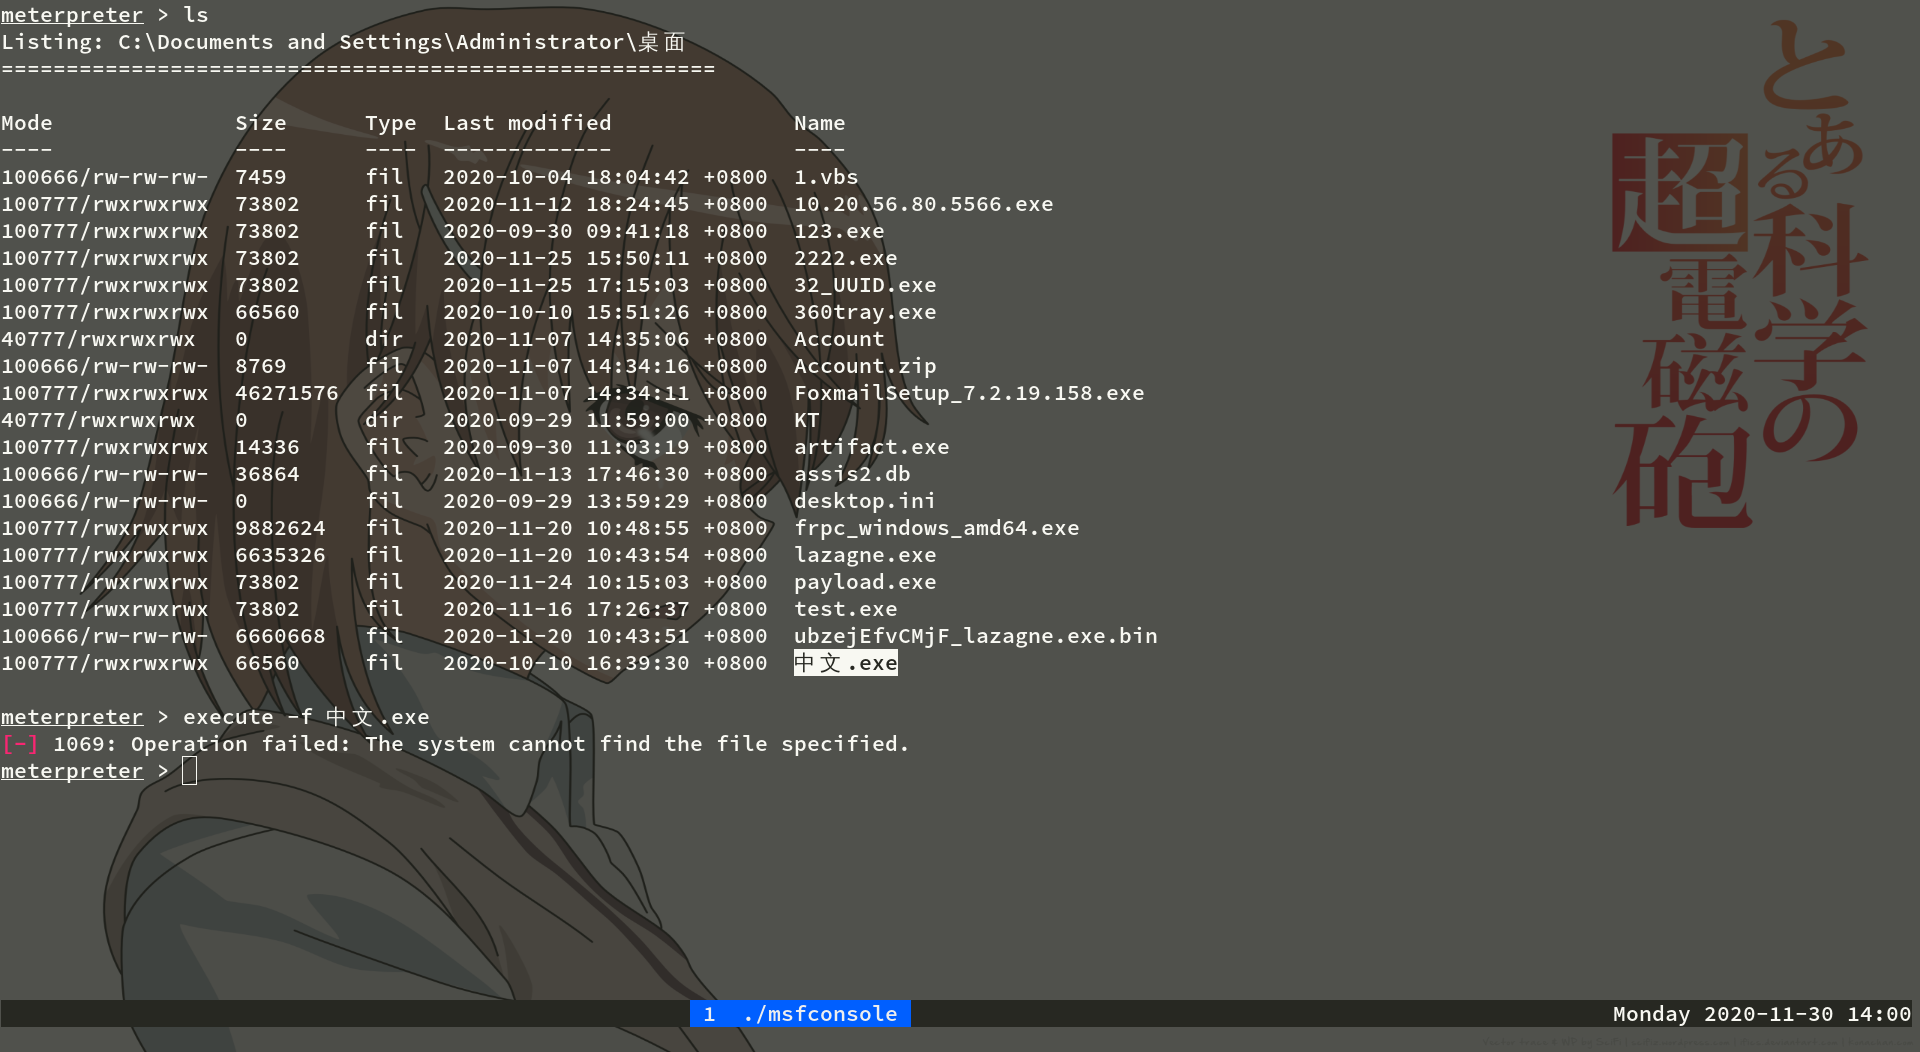Select the FoxmailSetup_7.2.19.158.exe filename
The width and height of the screenshot is (1920, 1052).
click(x=969, y=392)
